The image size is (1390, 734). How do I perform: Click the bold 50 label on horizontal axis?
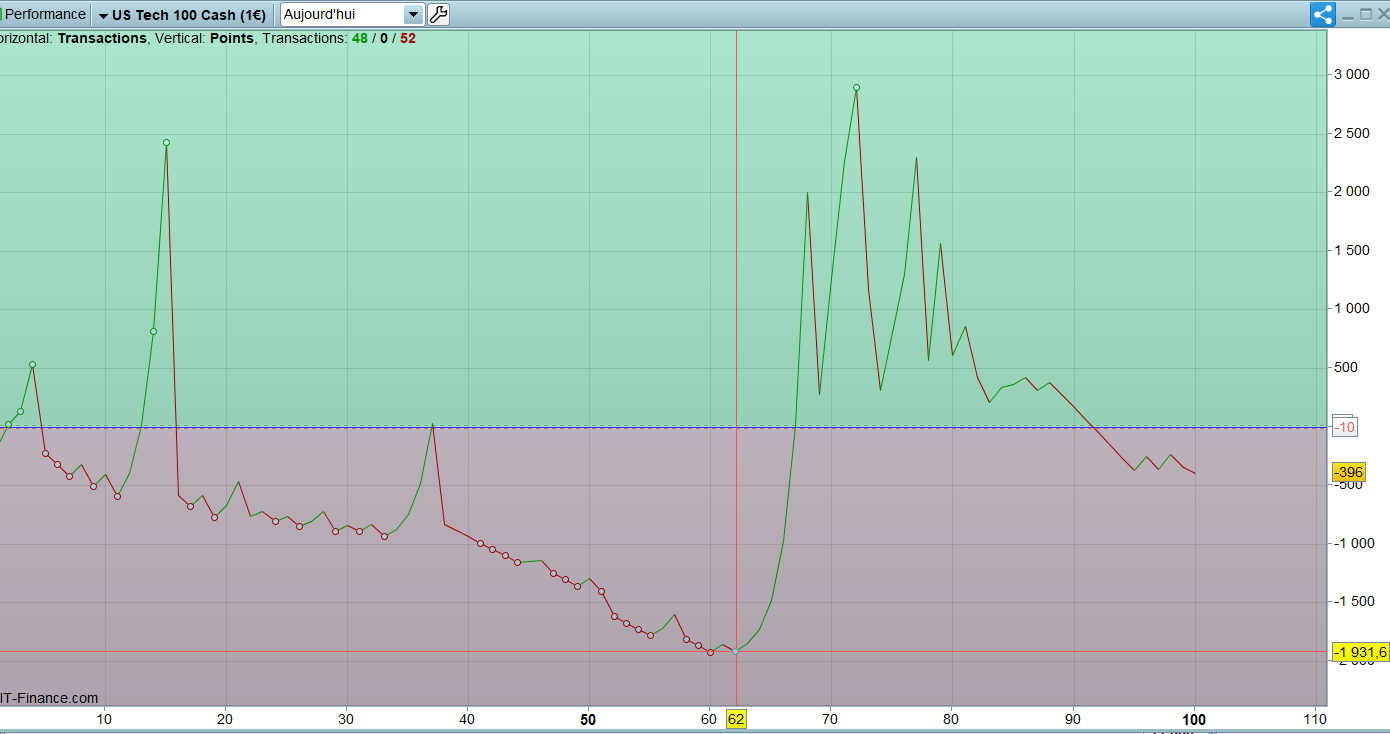coord(588,719)
